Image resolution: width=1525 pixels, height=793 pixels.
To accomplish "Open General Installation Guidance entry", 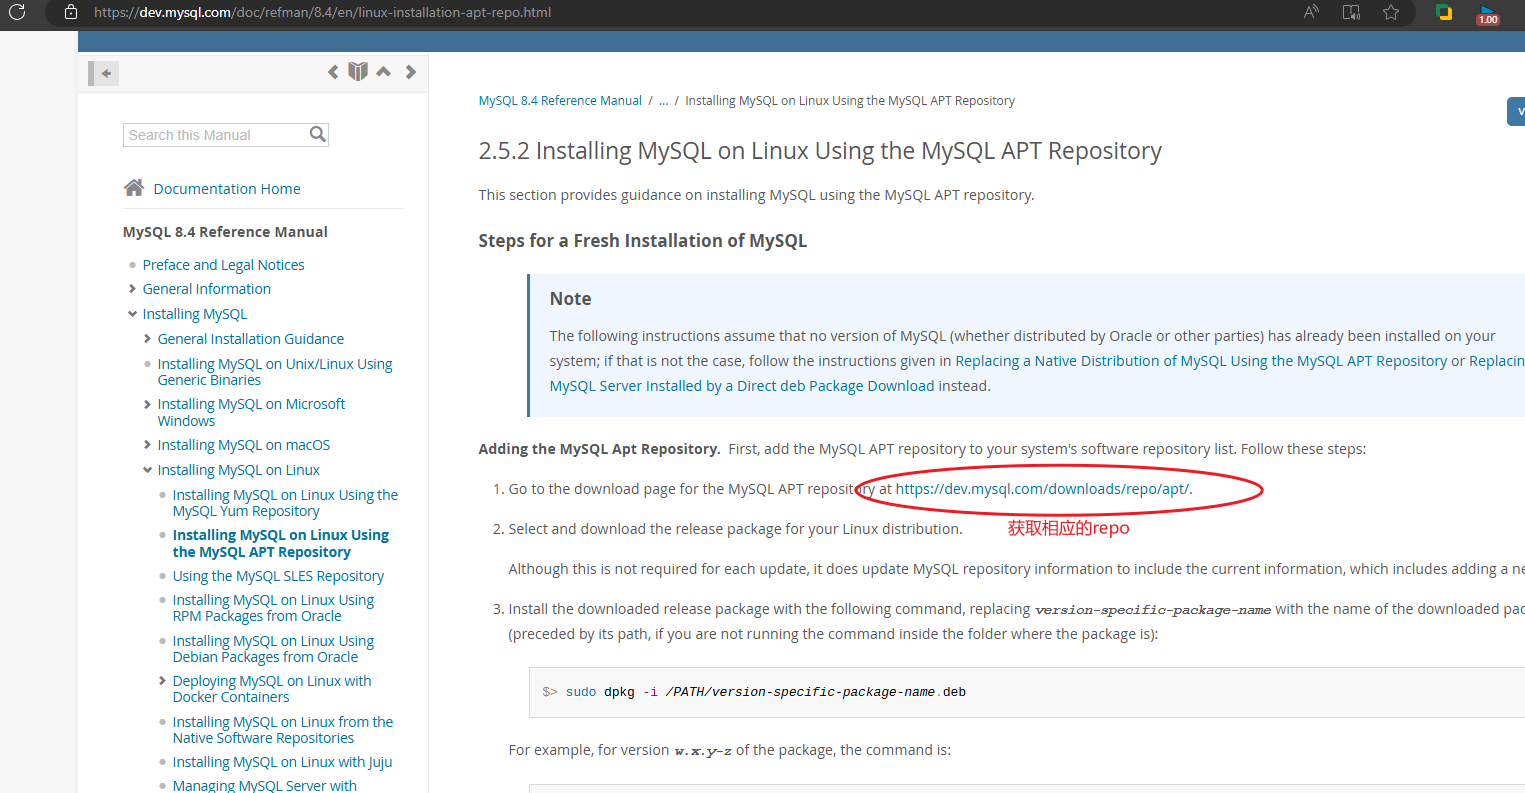I will coord(250,339).
